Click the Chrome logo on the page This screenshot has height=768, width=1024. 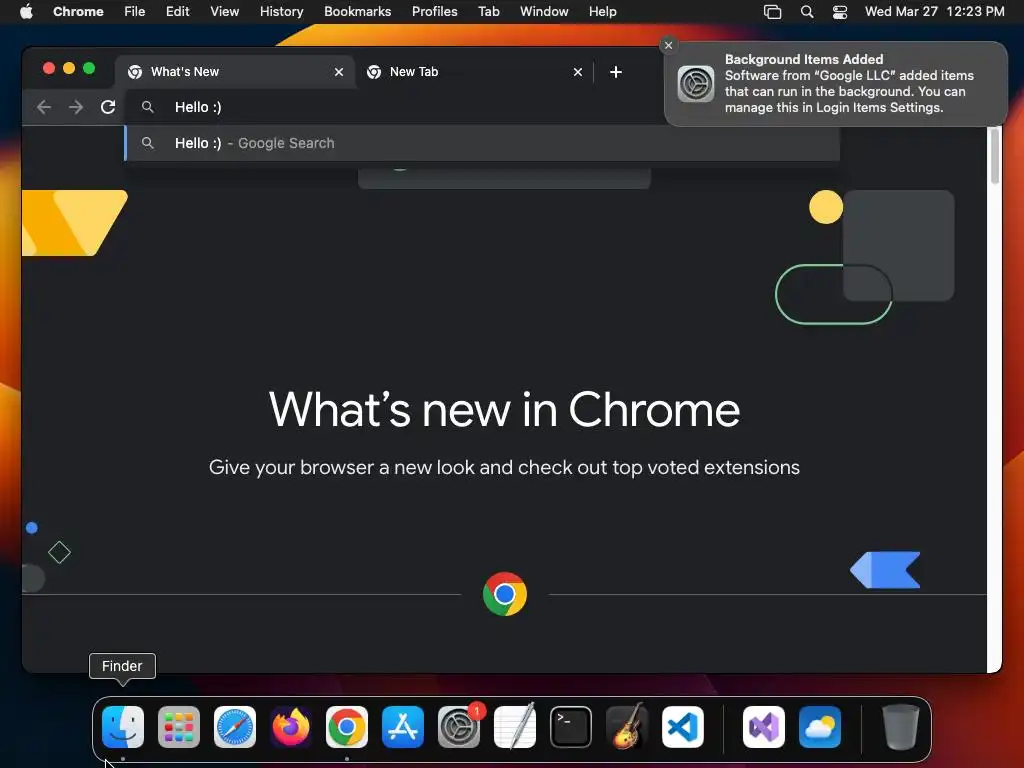pyautogui.click(x=505, y=594)
